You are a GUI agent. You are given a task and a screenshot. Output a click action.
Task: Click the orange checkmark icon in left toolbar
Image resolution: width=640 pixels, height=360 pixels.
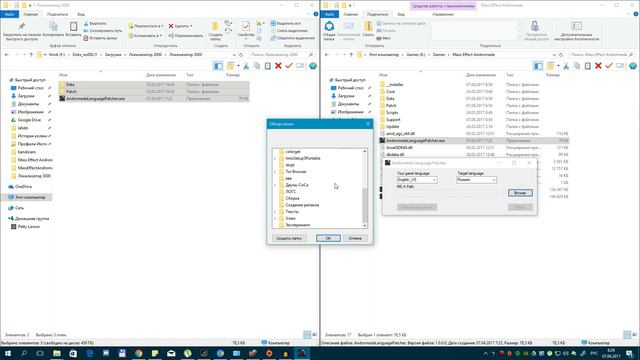point(289,66)
